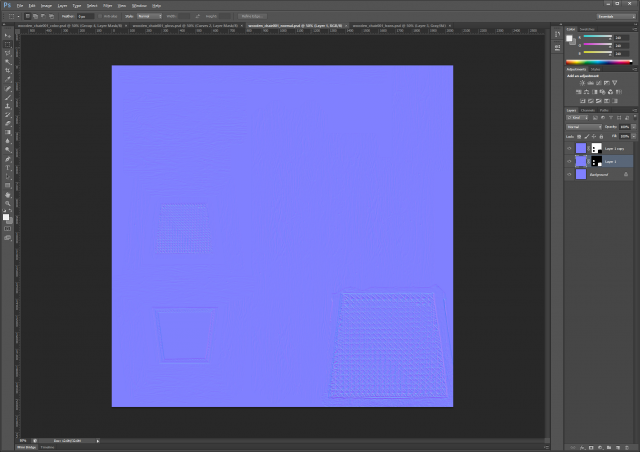
Task: Select the Eraser tool
Action: point(7,124)
